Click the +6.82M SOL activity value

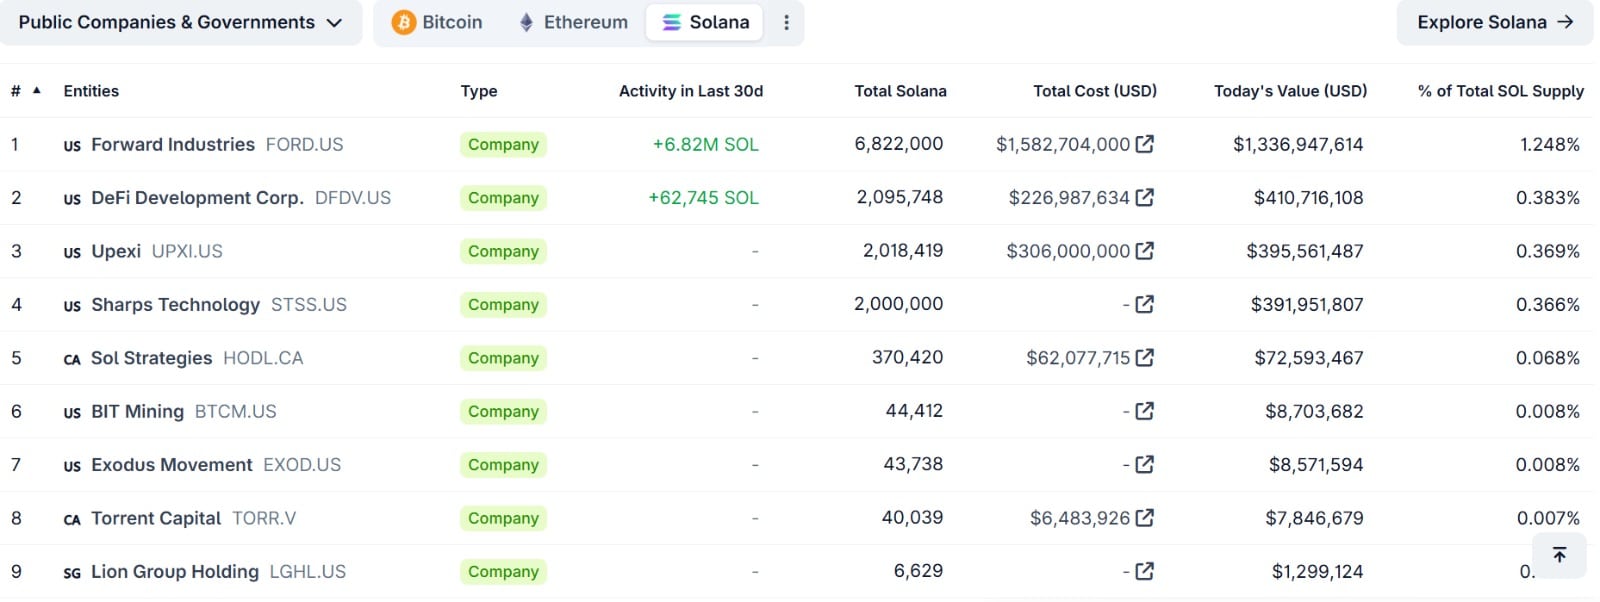pos(705,144)
